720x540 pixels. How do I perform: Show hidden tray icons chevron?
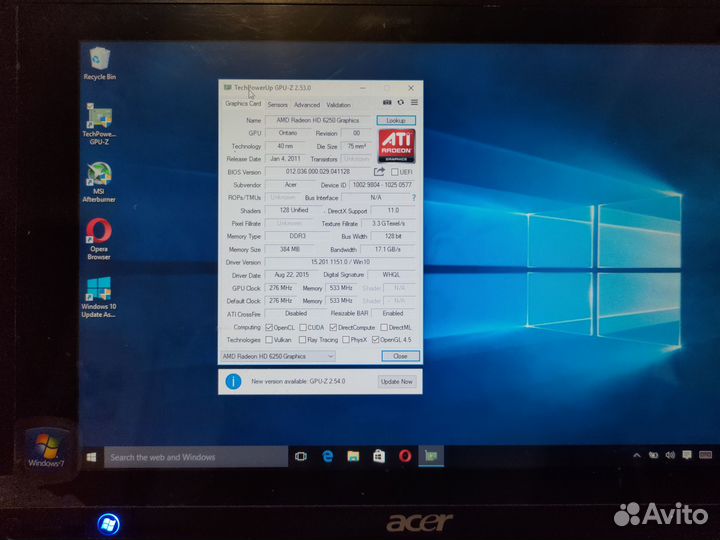pos(637,456)
